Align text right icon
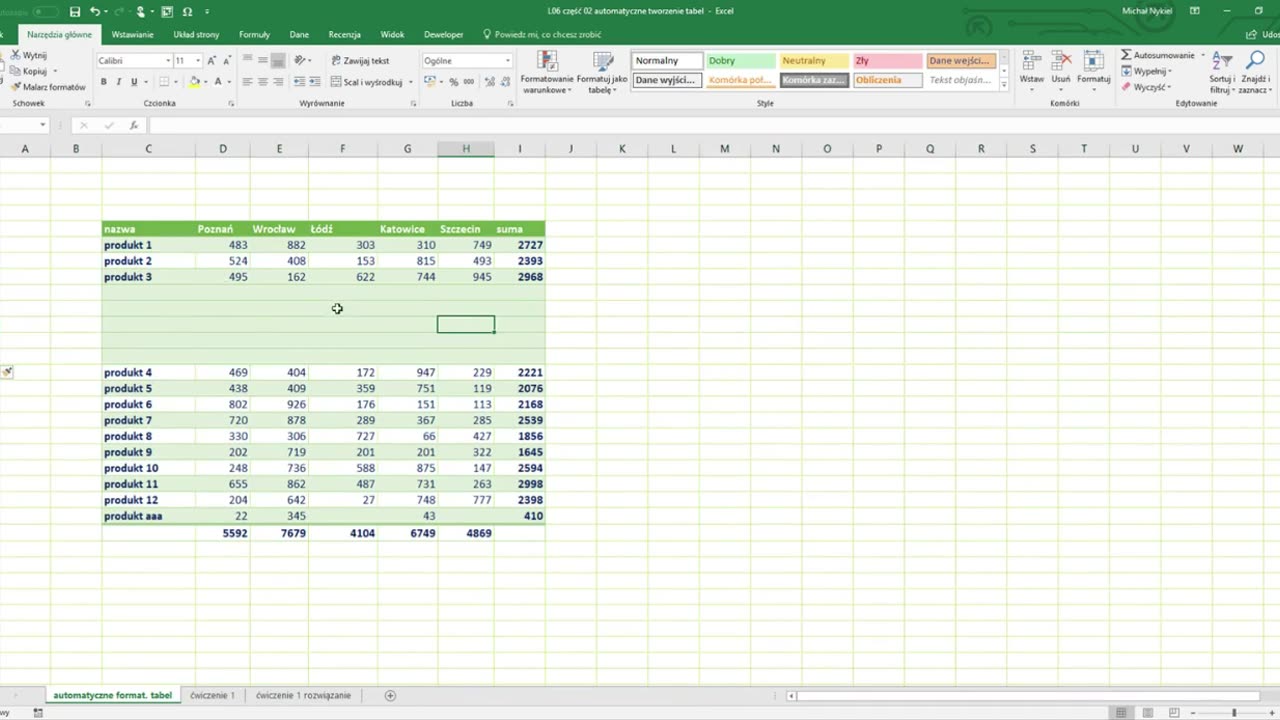Viewport: 1280px width, 720px height. [x=278, y=82]
